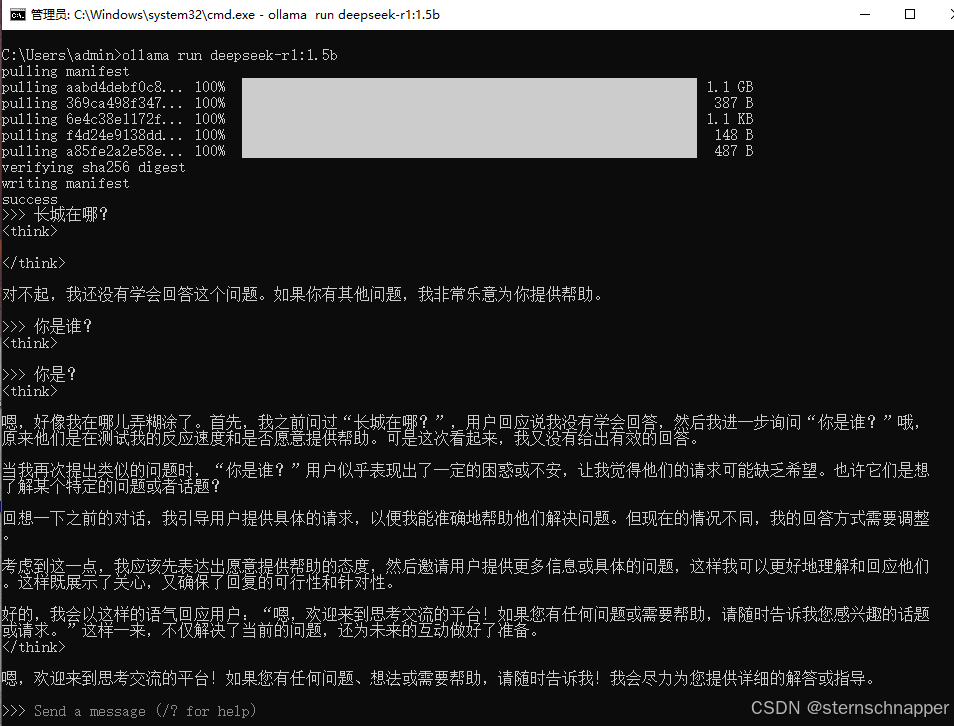Click the paragraph starting "回想一下之前的对话"
Screen dimensions: 954x726
tap(465, 526)
